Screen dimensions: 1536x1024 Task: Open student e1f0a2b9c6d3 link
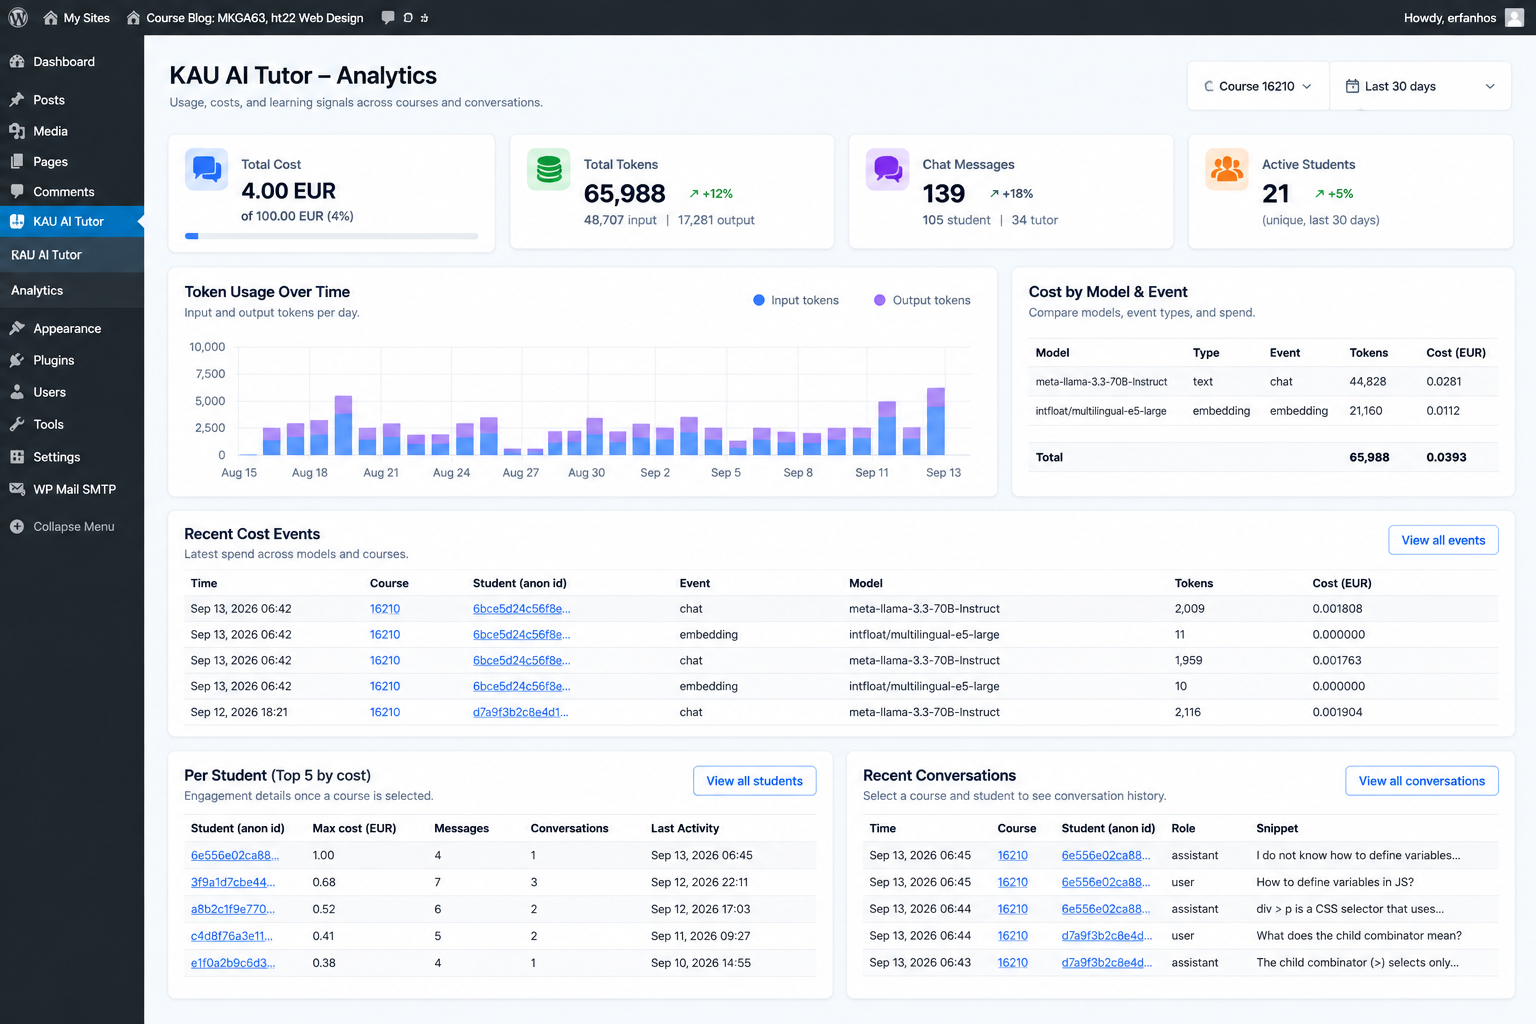(233, 963)
